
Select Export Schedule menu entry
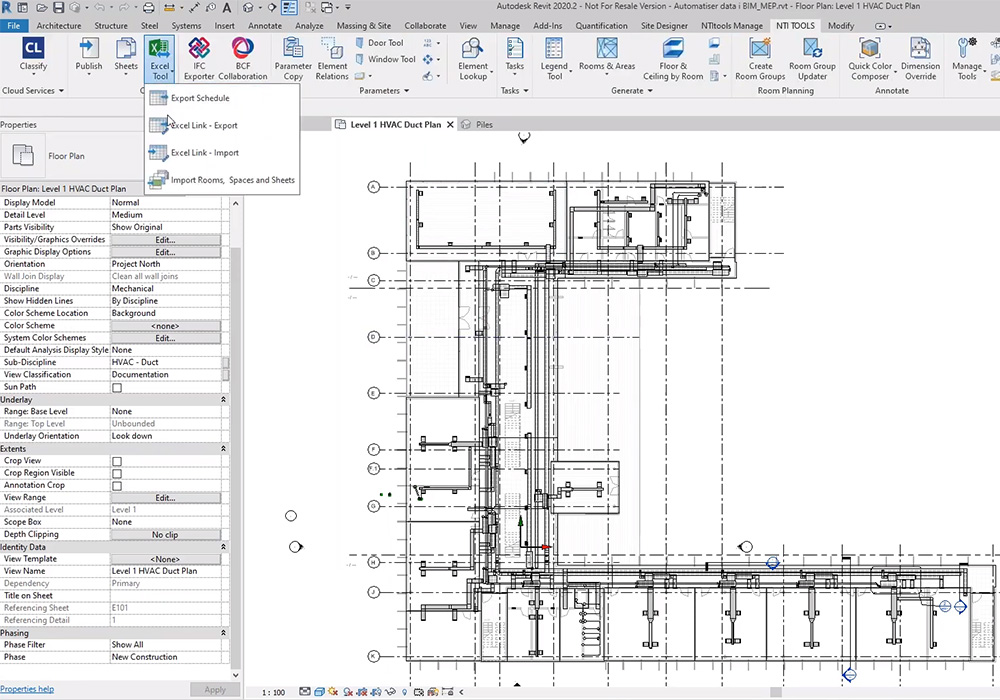221,98
